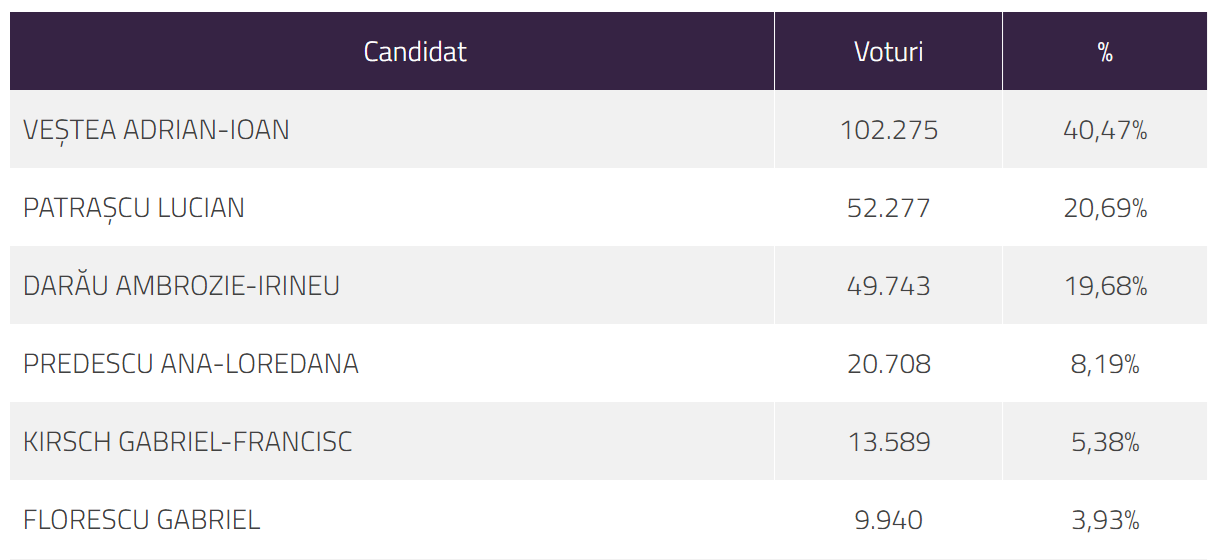Select PREDESCU ANA-LOREDANA candidate name

pyautogui.click(x=190, y=364)
